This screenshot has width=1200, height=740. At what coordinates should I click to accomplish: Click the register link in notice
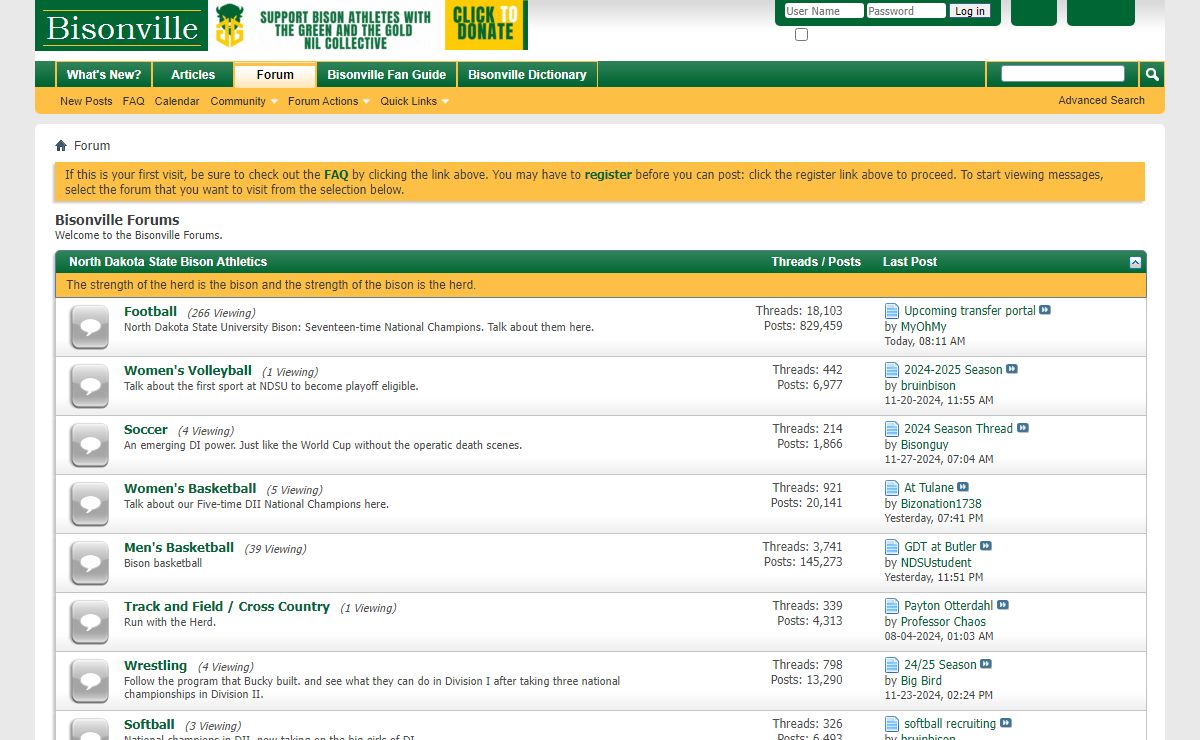[x=608, y=174]
